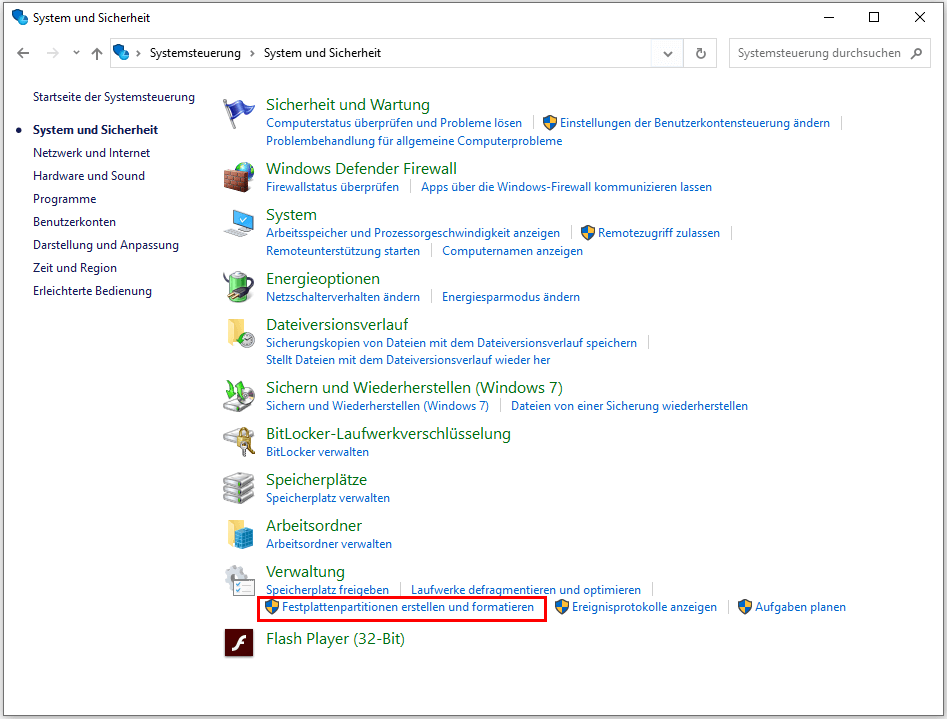
Task: Click the Sicherheit und Wartung flag icon
Action: 239,113
